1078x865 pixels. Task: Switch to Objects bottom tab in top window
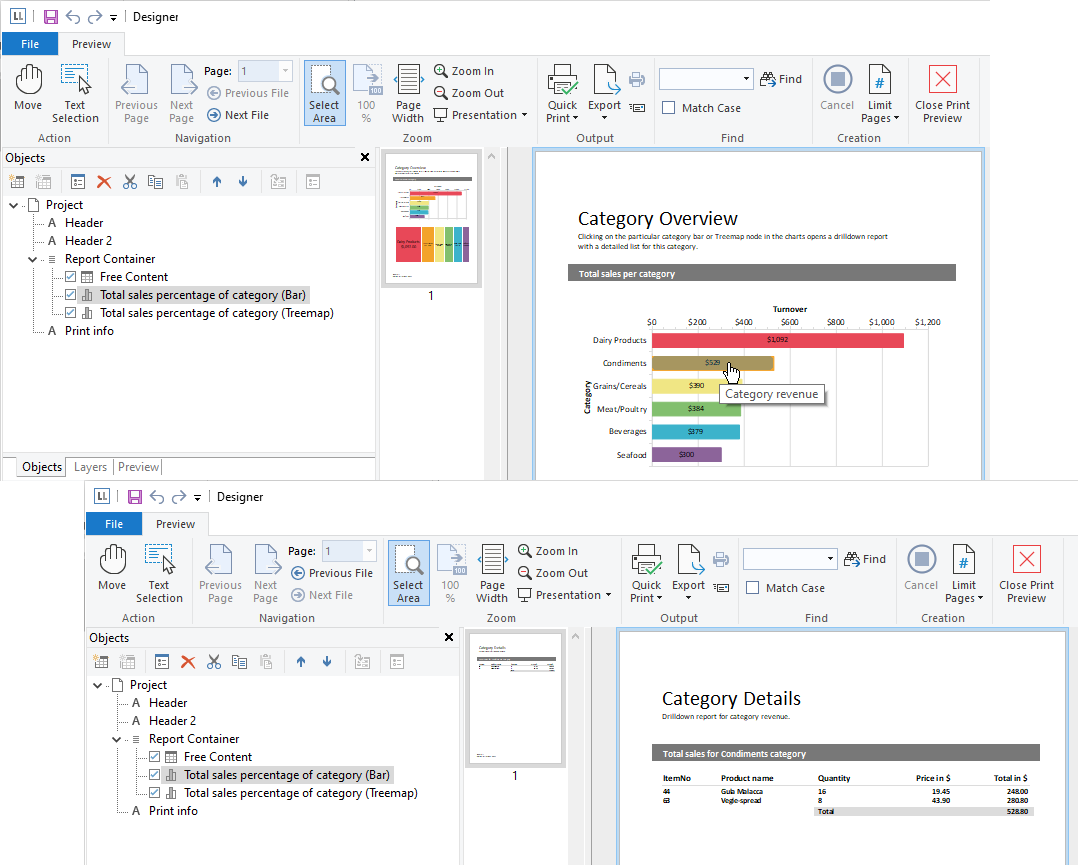tap(42, 467)
